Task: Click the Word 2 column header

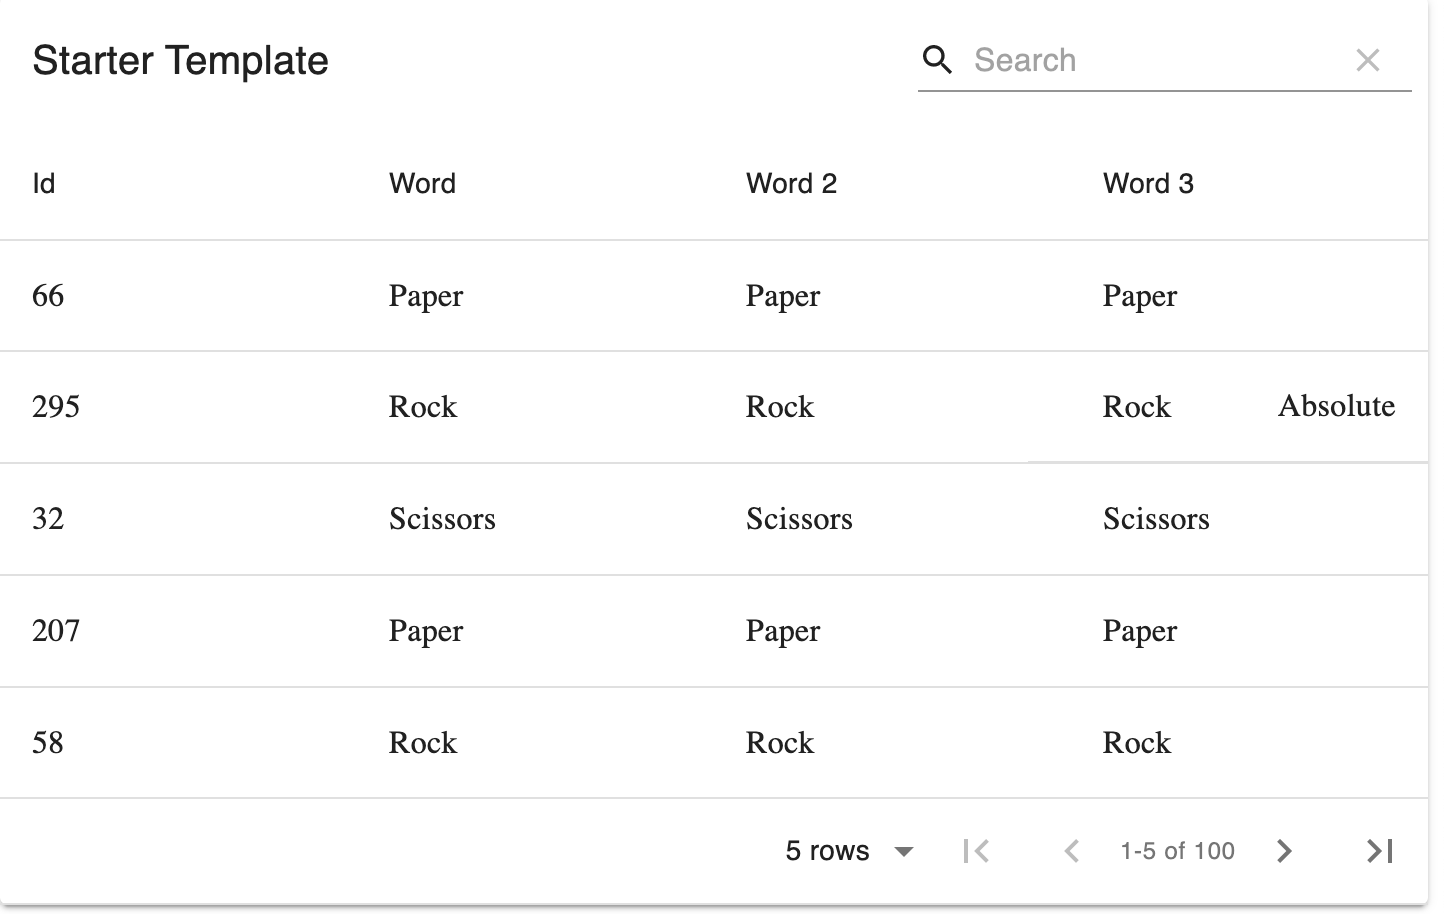Action: tap(791, 183)
